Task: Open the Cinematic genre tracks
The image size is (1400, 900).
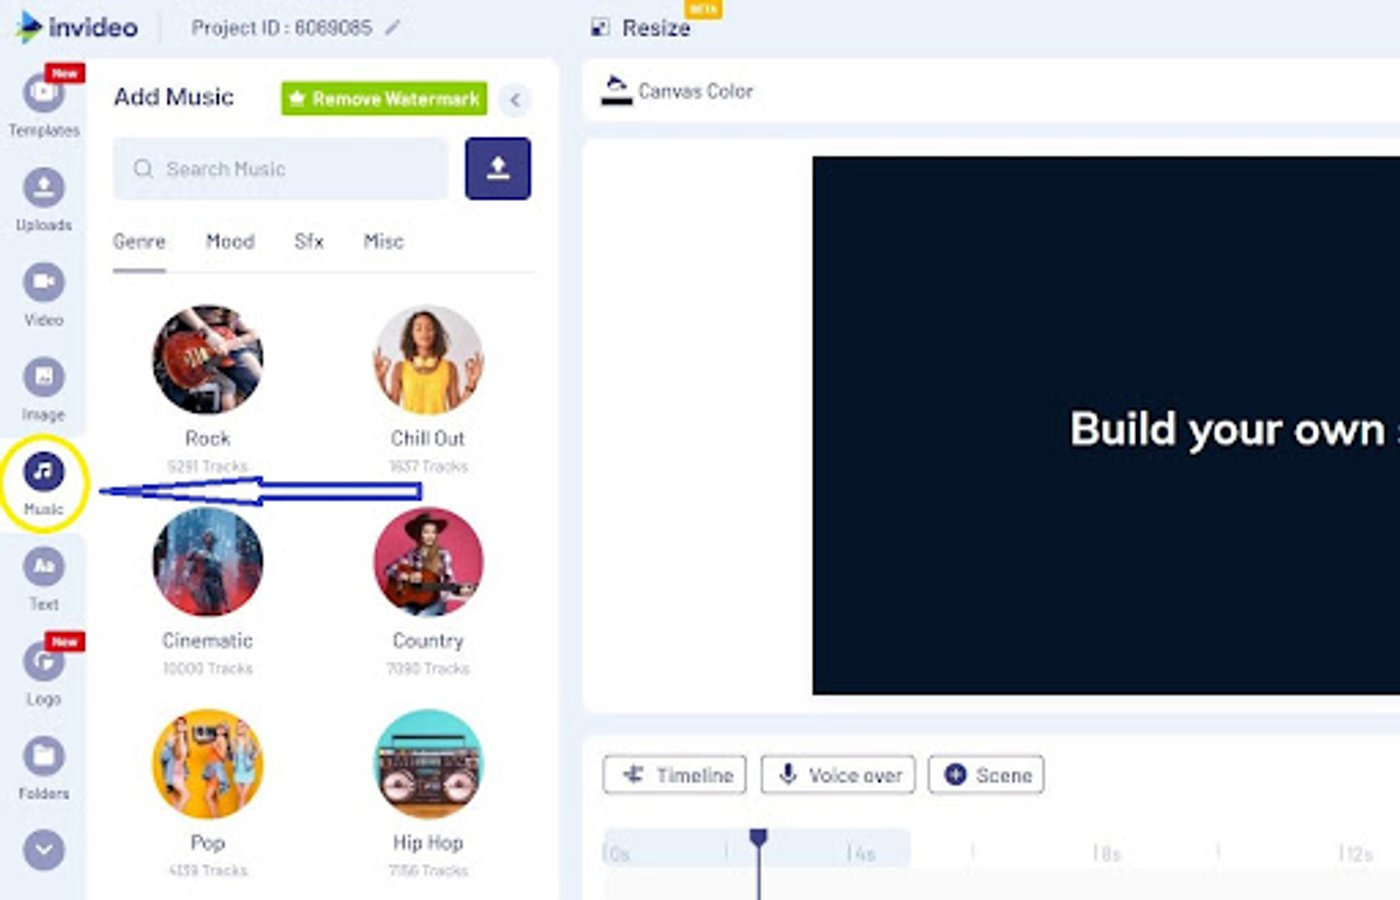Action: pos(207,562)
